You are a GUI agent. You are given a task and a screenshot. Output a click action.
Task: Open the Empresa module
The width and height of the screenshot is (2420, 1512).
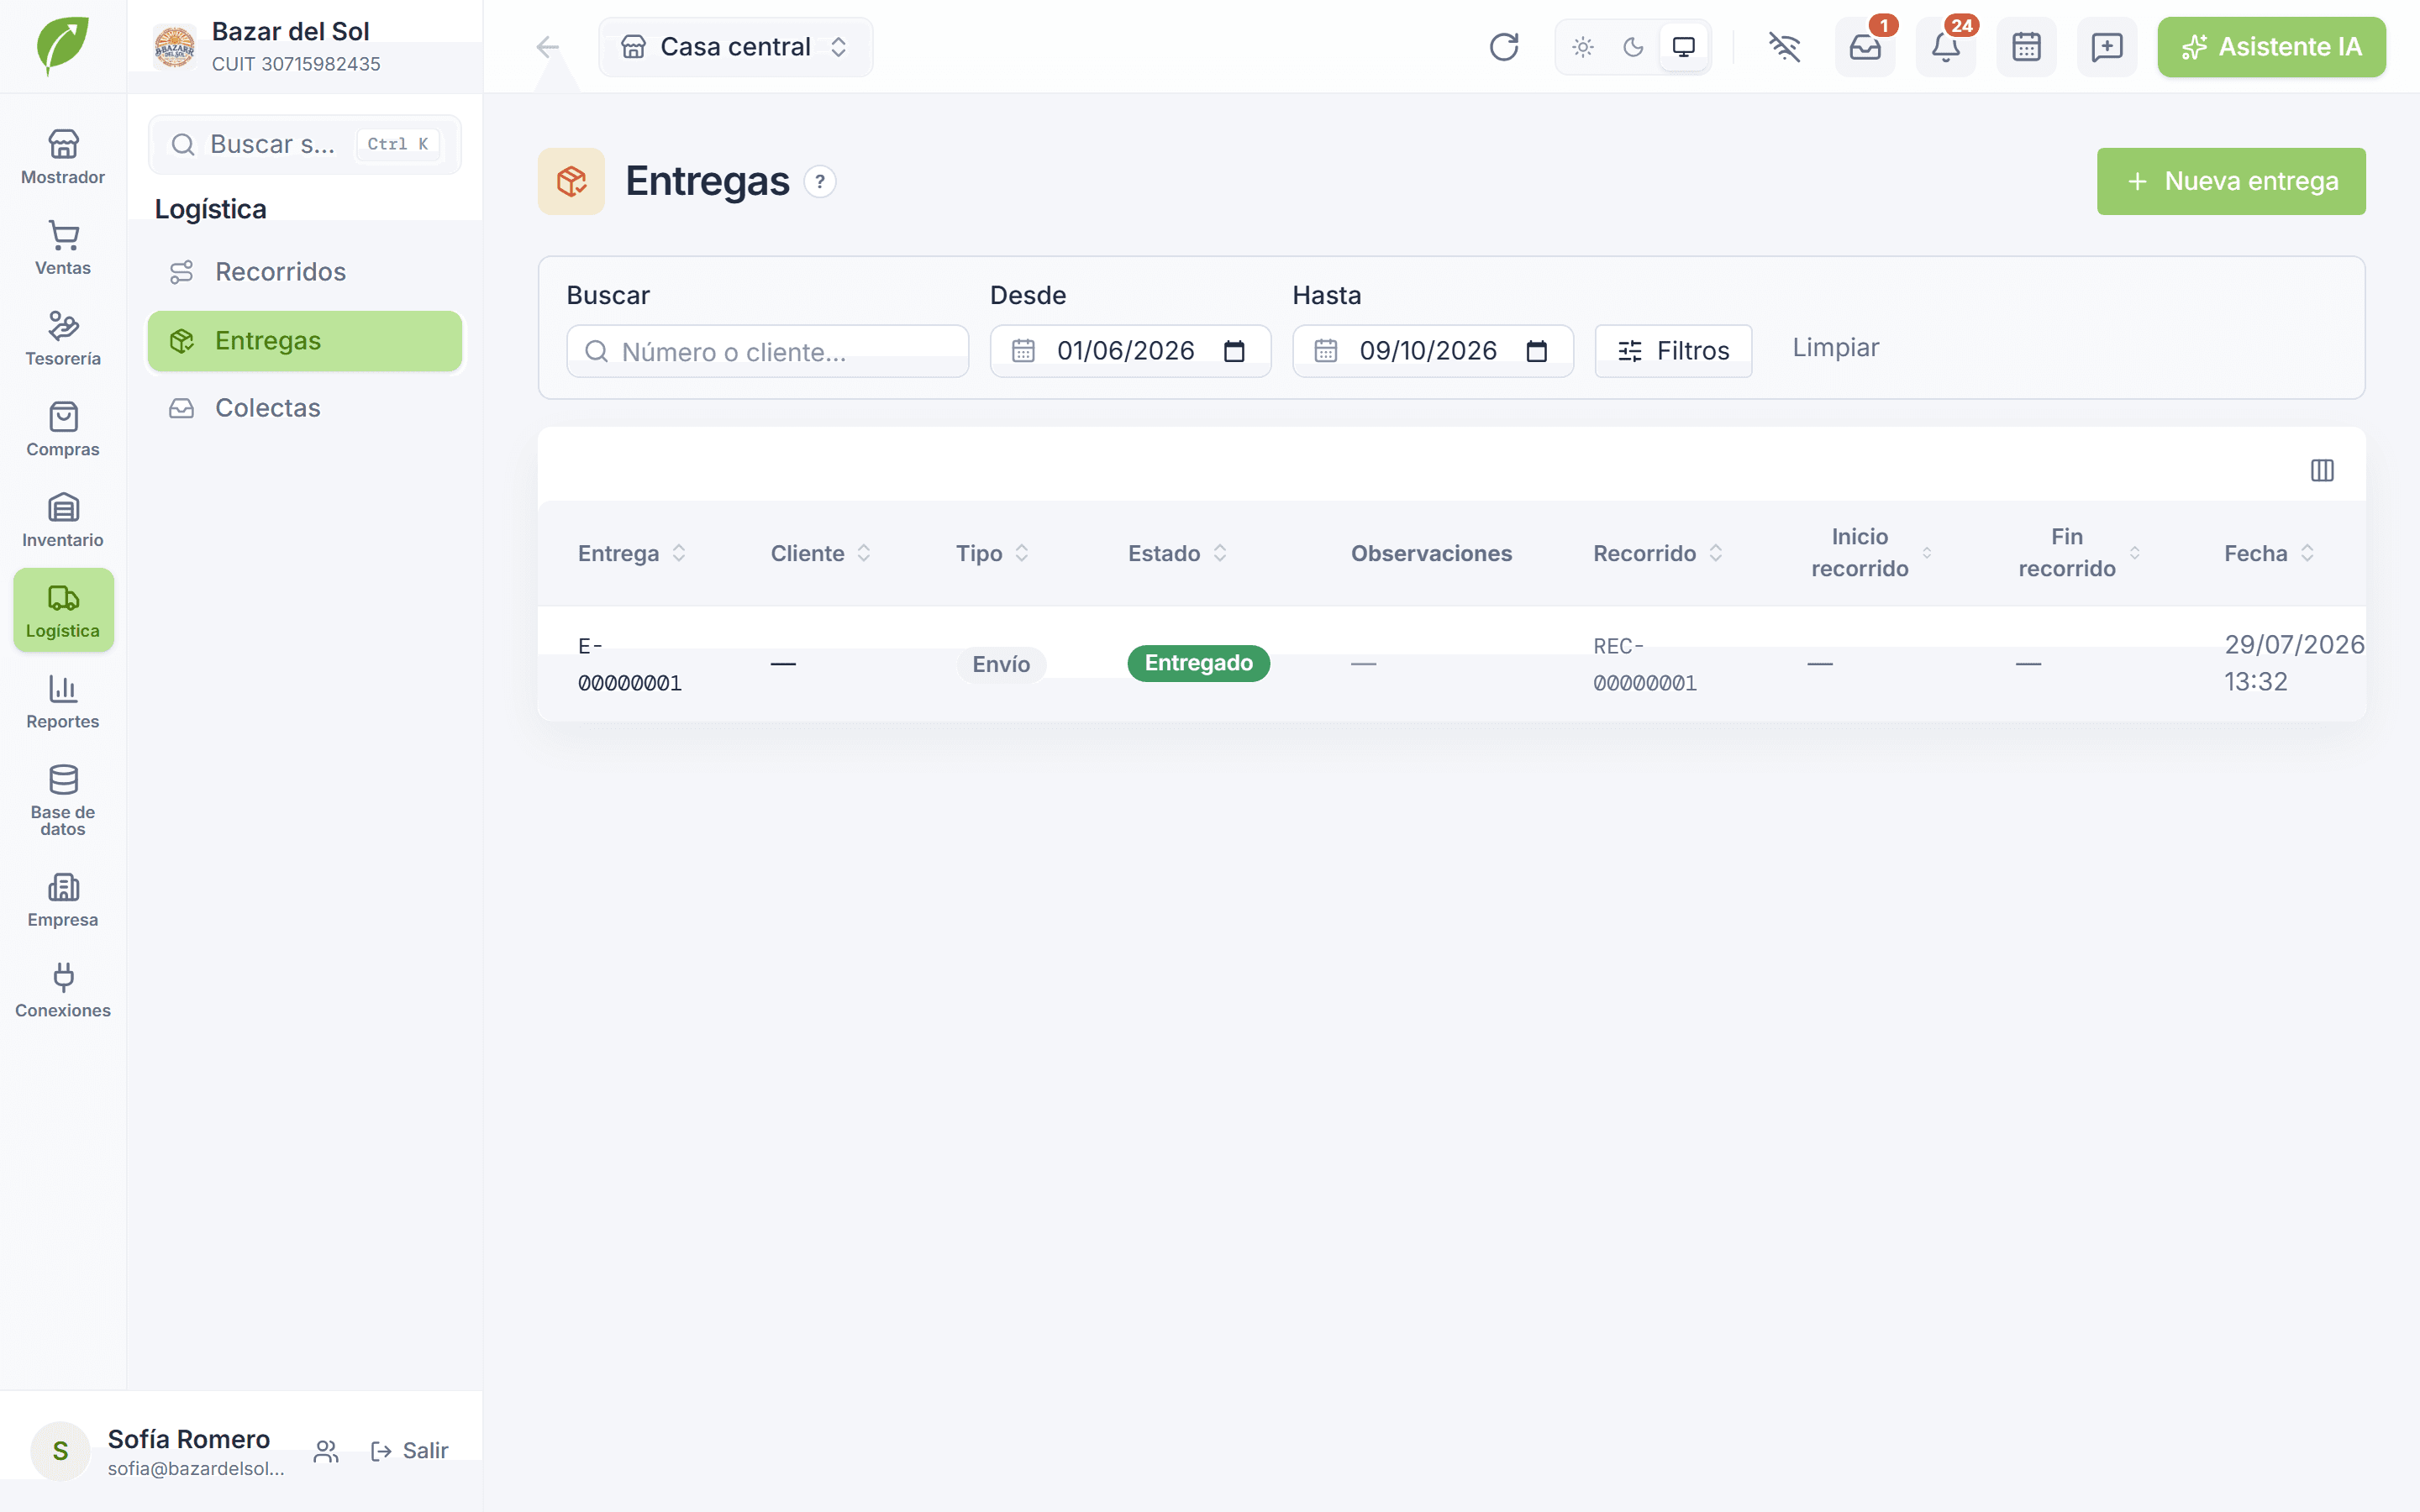[63, 900]
